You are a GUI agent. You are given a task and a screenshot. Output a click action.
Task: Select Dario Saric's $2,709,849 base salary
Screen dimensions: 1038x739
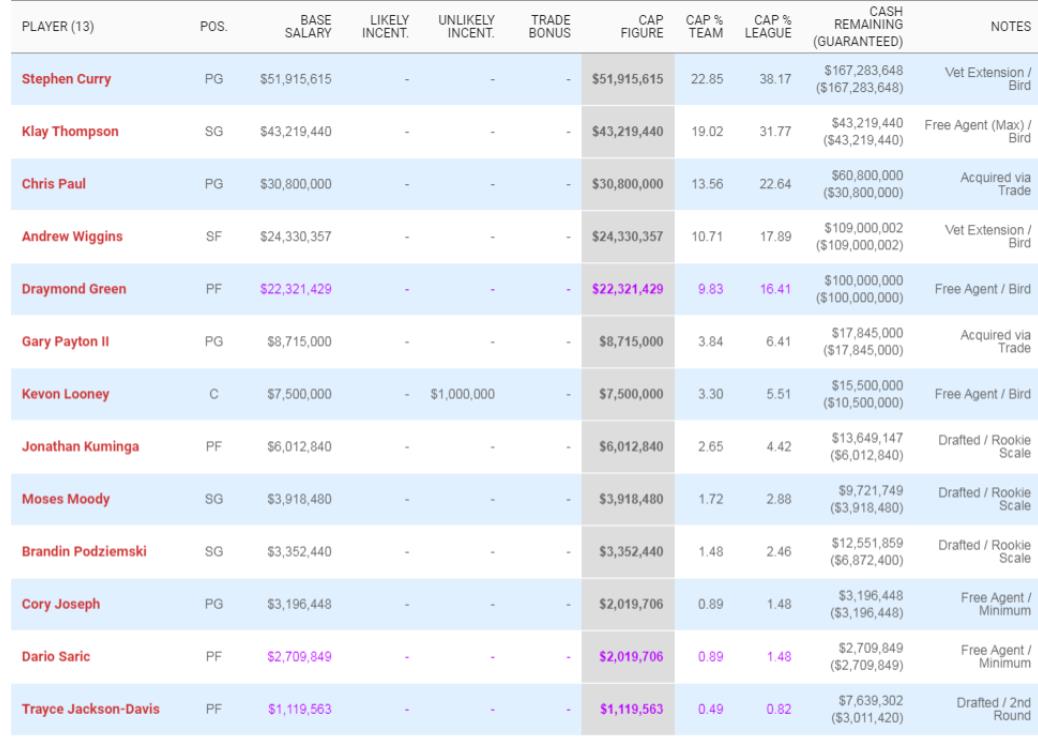coord(299,656)
